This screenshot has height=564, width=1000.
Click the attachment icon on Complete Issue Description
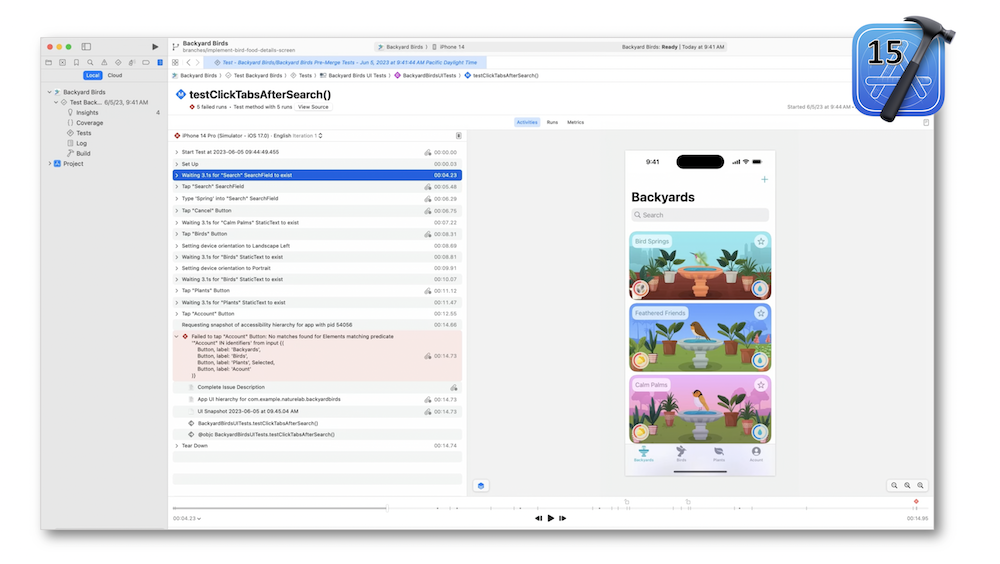(454, 387)
